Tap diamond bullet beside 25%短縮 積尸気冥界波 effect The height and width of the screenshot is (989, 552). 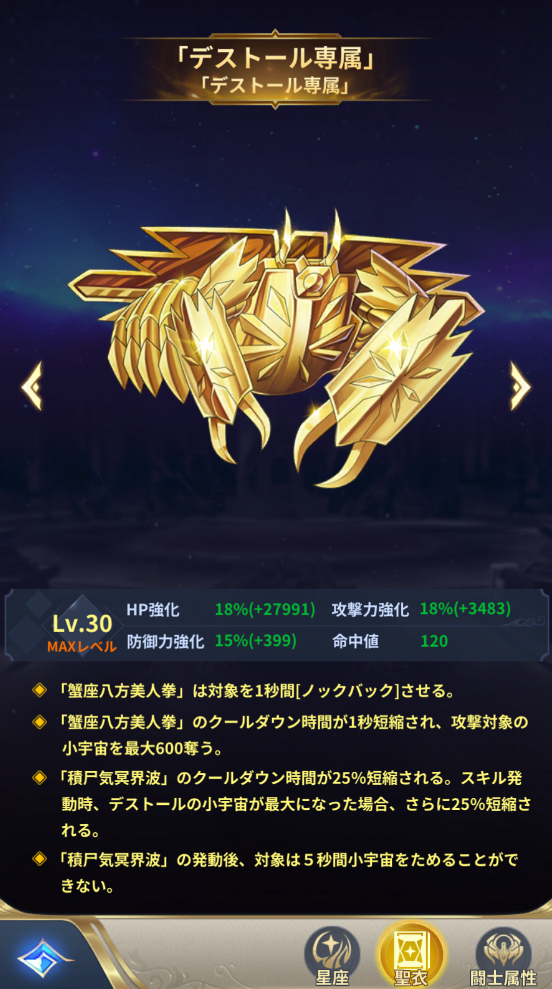click(39, 775)
